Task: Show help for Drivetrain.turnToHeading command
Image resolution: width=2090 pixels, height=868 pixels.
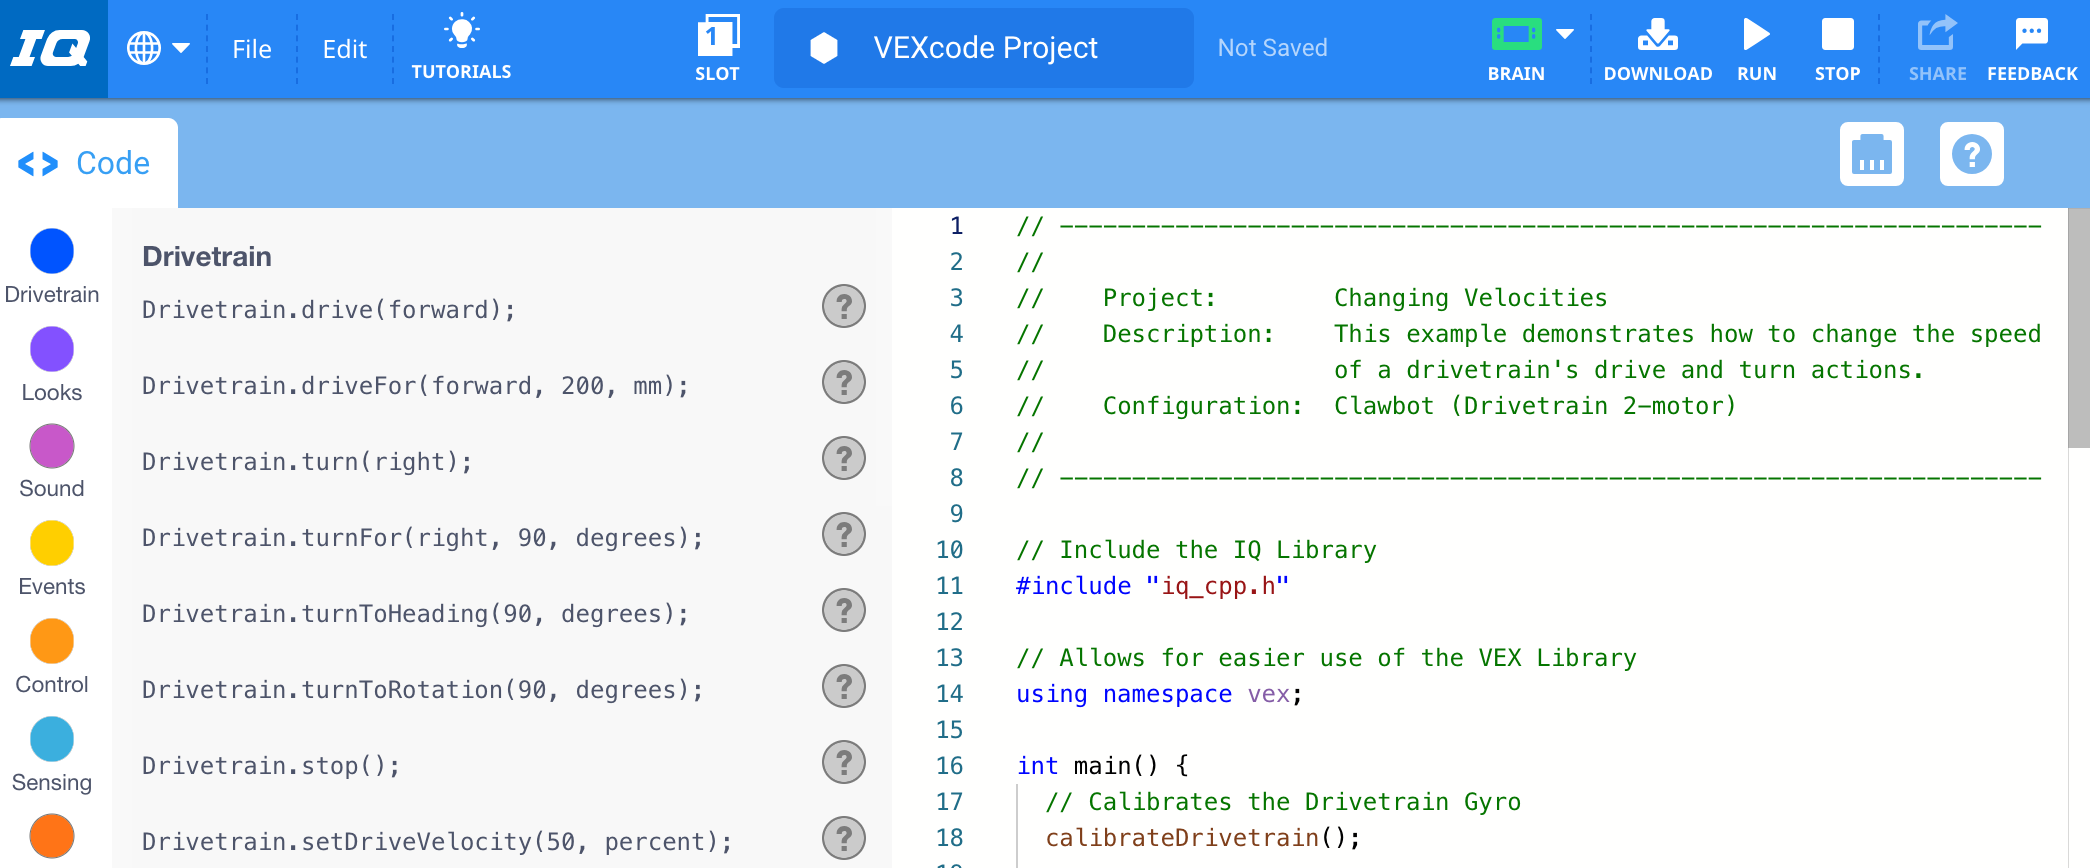Action: 843,610
